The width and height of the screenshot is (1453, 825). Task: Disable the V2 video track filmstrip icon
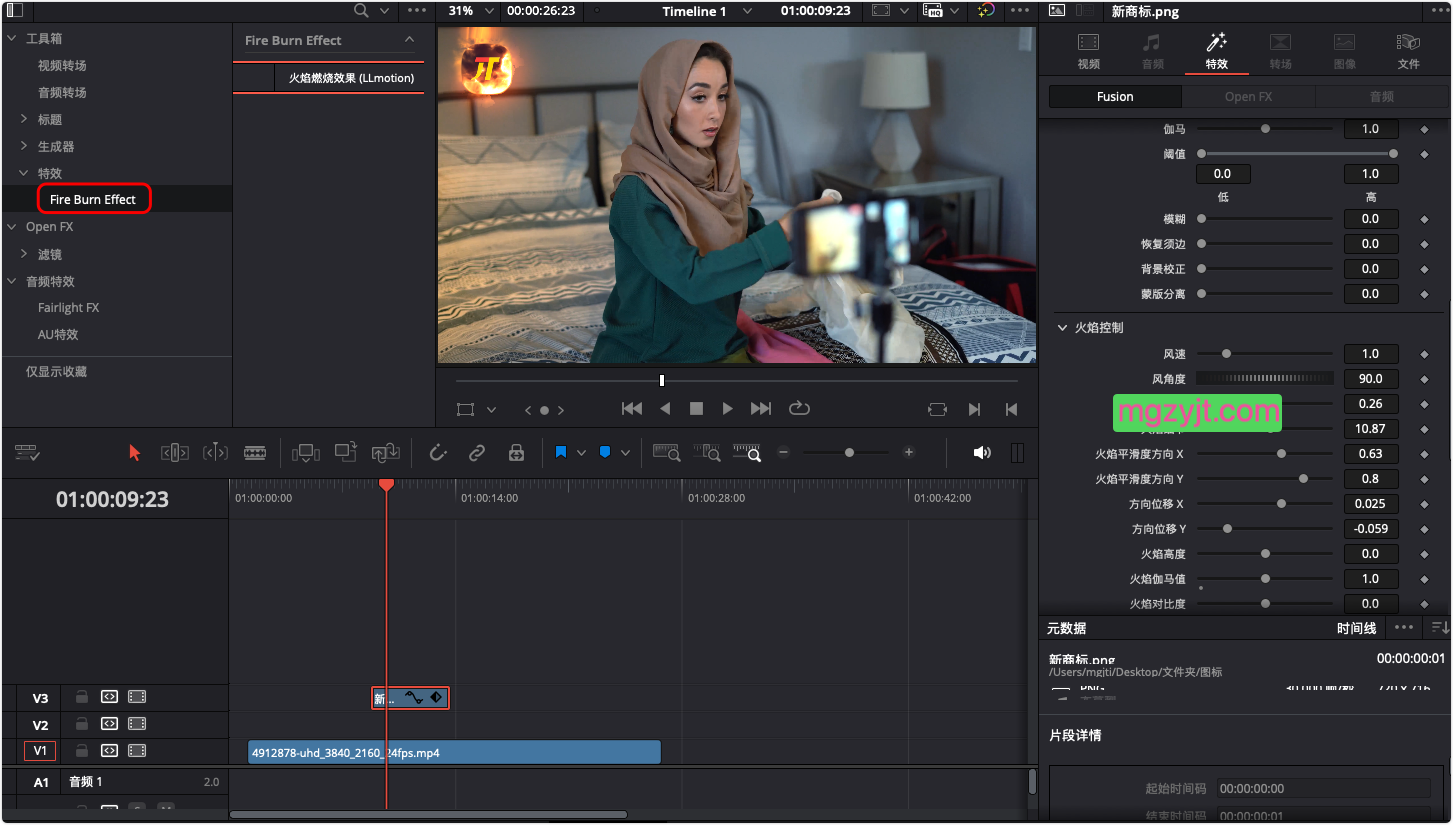click(137, 724)
